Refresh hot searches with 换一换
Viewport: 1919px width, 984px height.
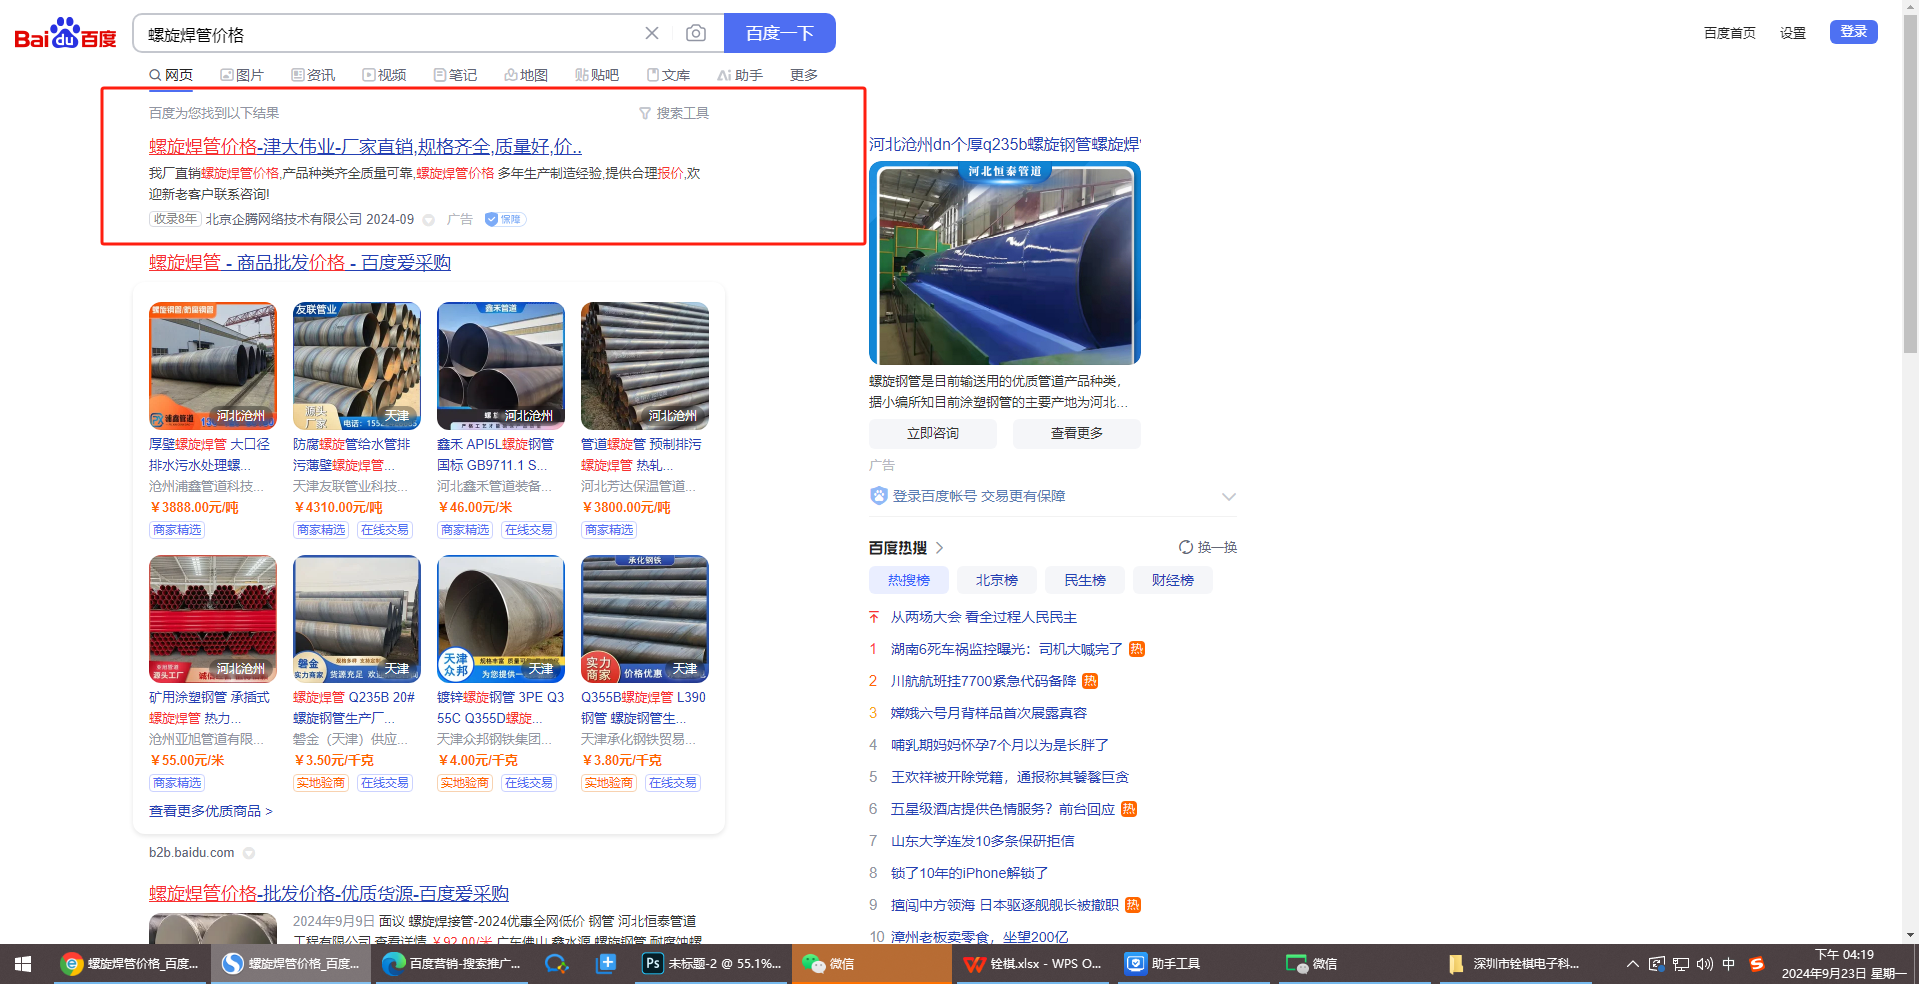click(x=1208, y=547)
